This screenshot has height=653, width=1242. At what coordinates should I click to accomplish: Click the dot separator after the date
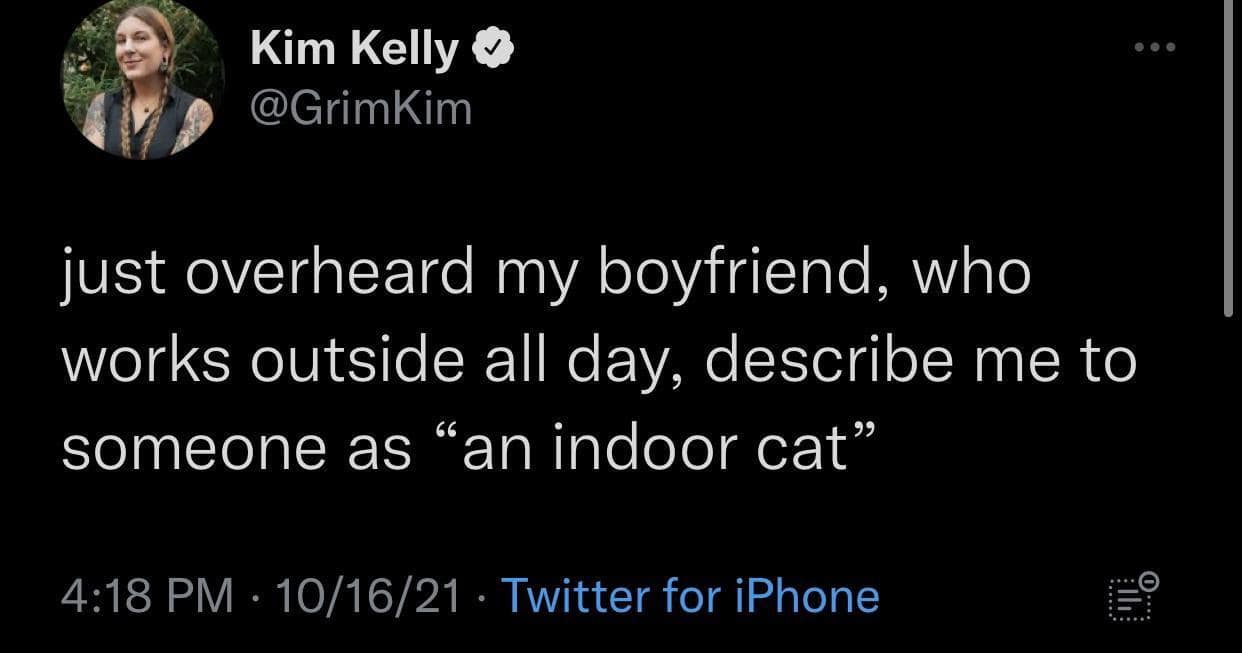[484, 594]
